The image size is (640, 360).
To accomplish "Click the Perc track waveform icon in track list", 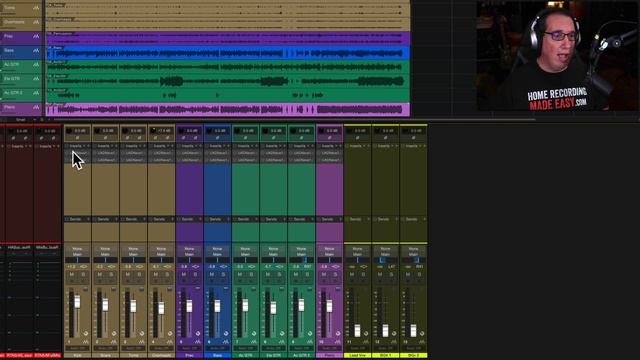I will 36,36.
